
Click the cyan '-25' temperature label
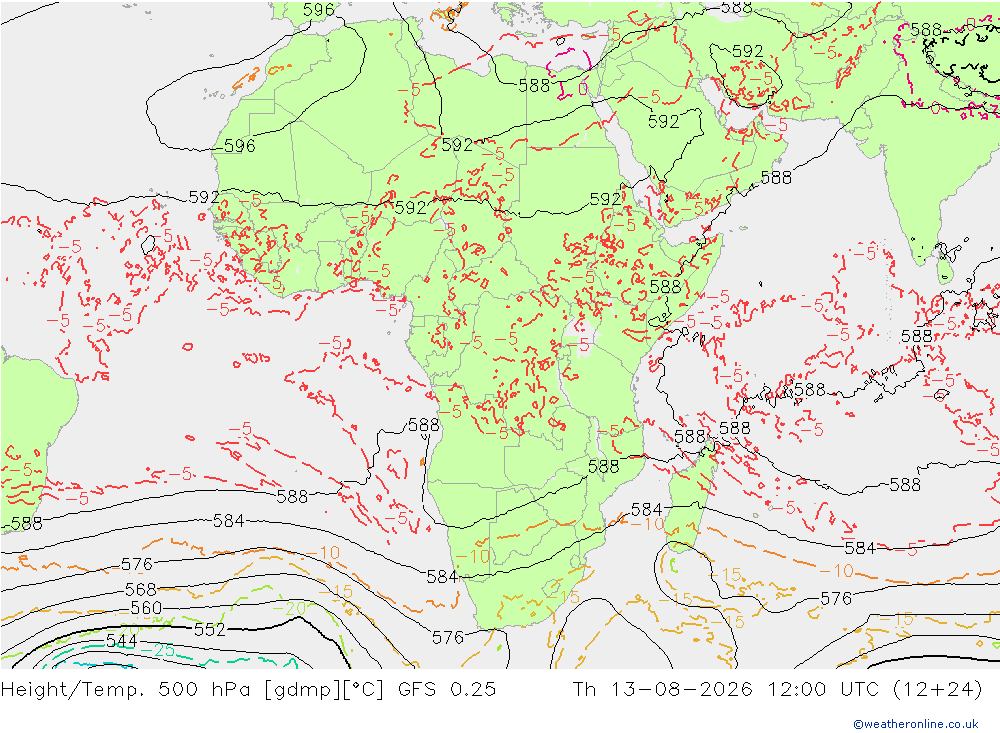(158, 650)
